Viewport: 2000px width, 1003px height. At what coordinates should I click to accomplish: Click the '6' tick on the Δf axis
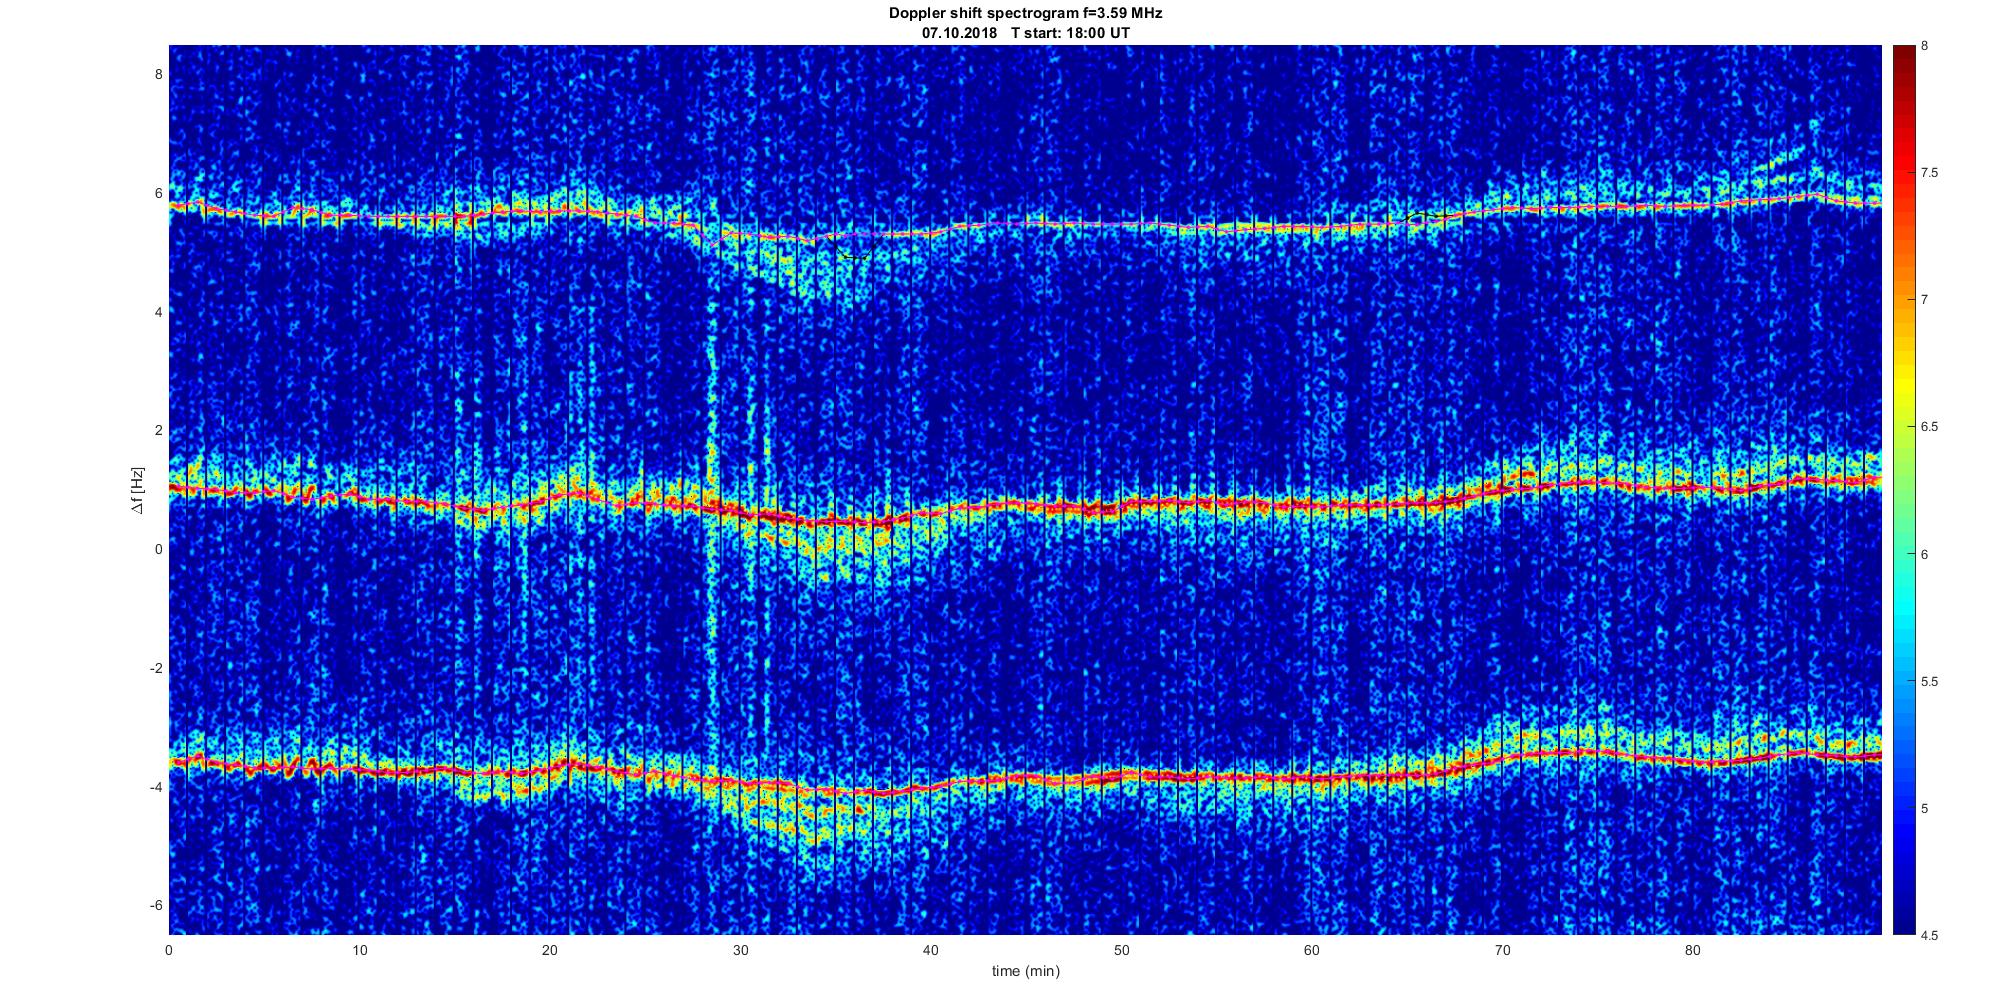158,193
